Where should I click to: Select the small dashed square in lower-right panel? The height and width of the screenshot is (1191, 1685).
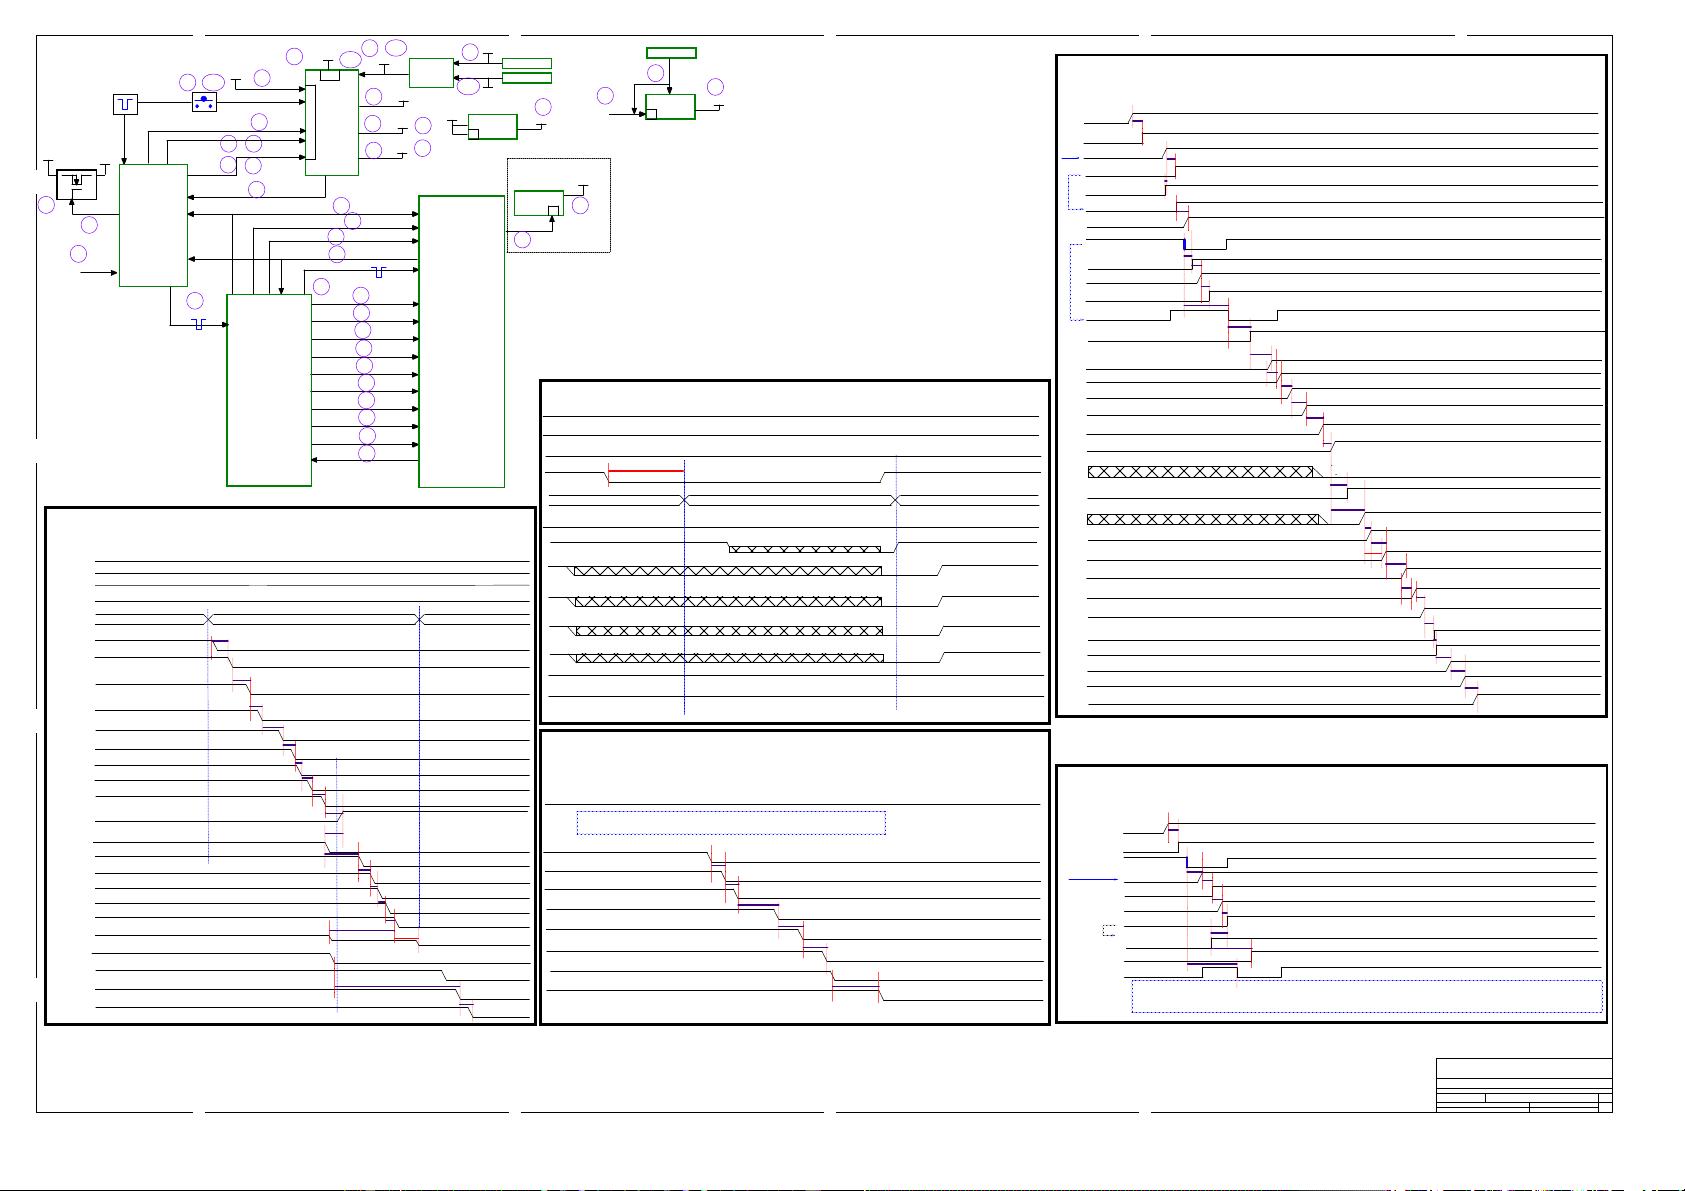click(x=1108, y=930)
